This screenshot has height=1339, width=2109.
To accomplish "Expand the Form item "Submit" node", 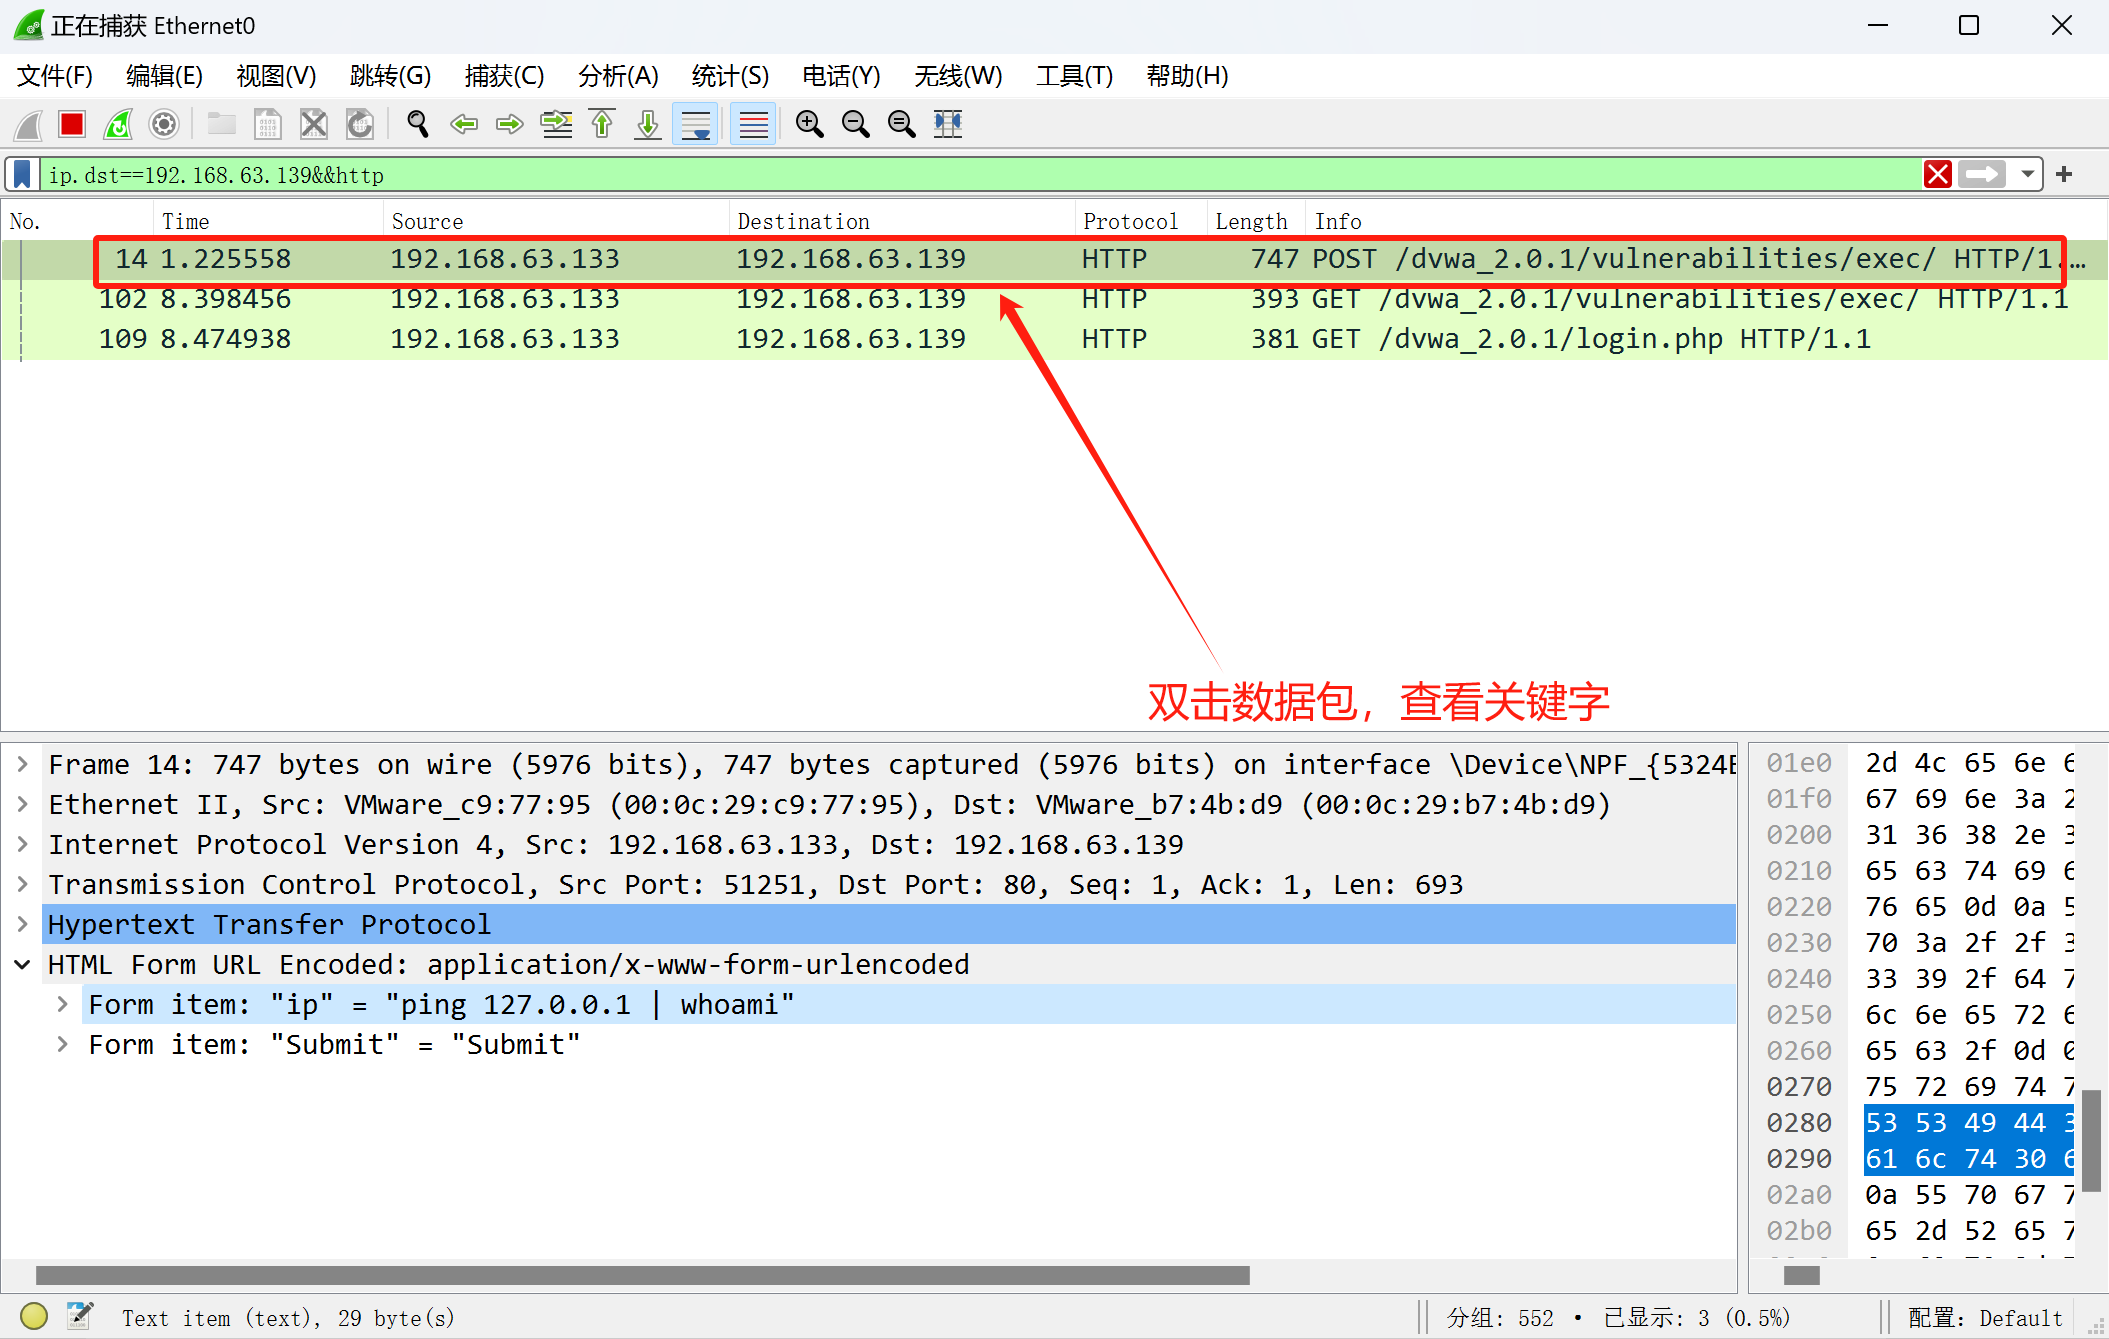I will 63,1045.
